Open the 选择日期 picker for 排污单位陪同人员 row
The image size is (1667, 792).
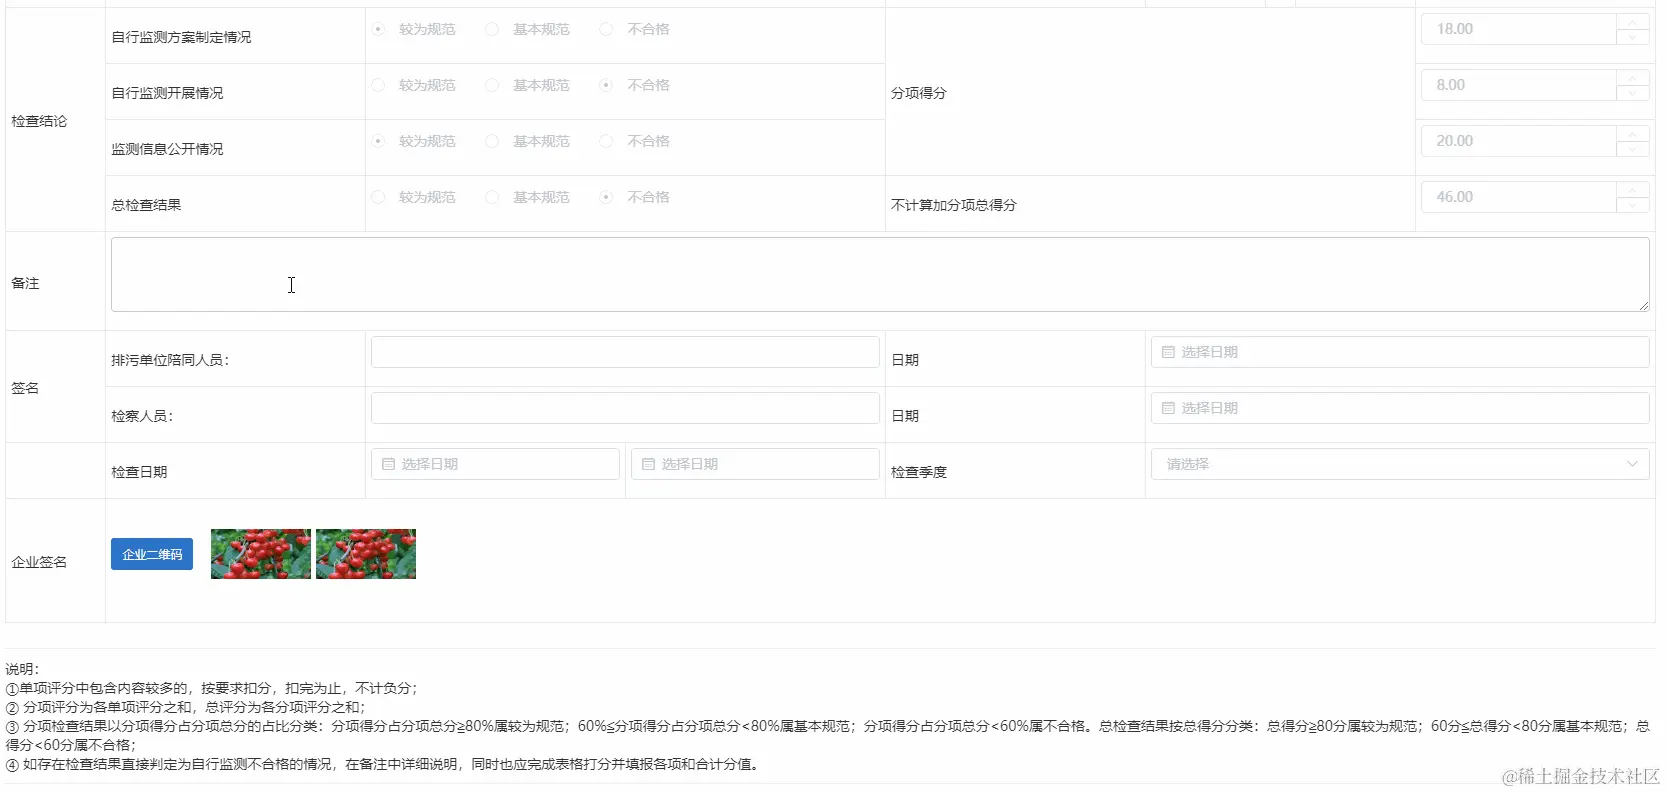tap(1400, 352)
